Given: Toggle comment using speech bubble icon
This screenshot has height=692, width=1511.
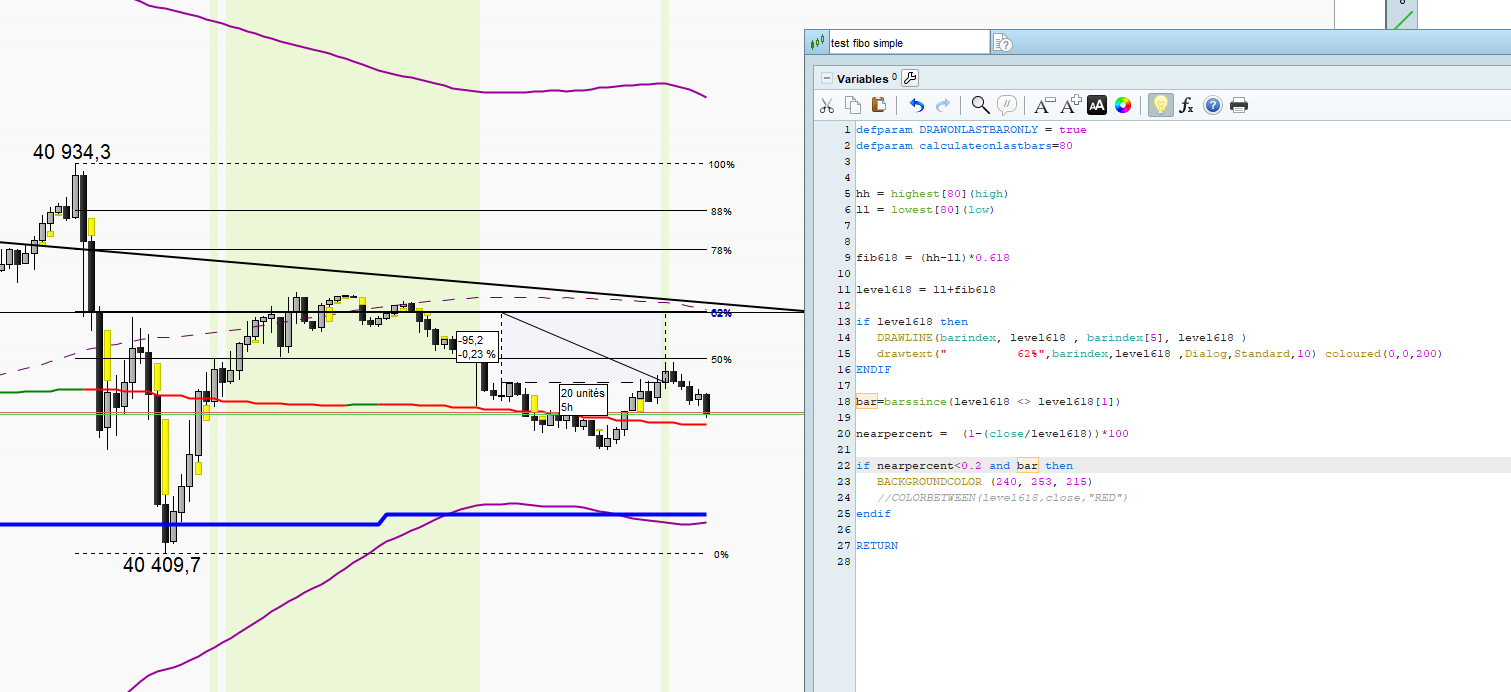Looking at the screenshot, I should click(x=1007, y=105).
